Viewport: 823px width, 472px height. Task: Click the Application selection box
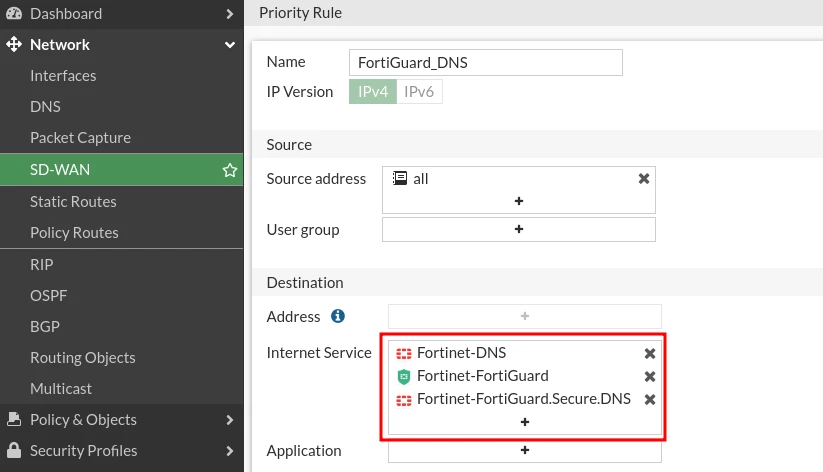coord(524,450)
